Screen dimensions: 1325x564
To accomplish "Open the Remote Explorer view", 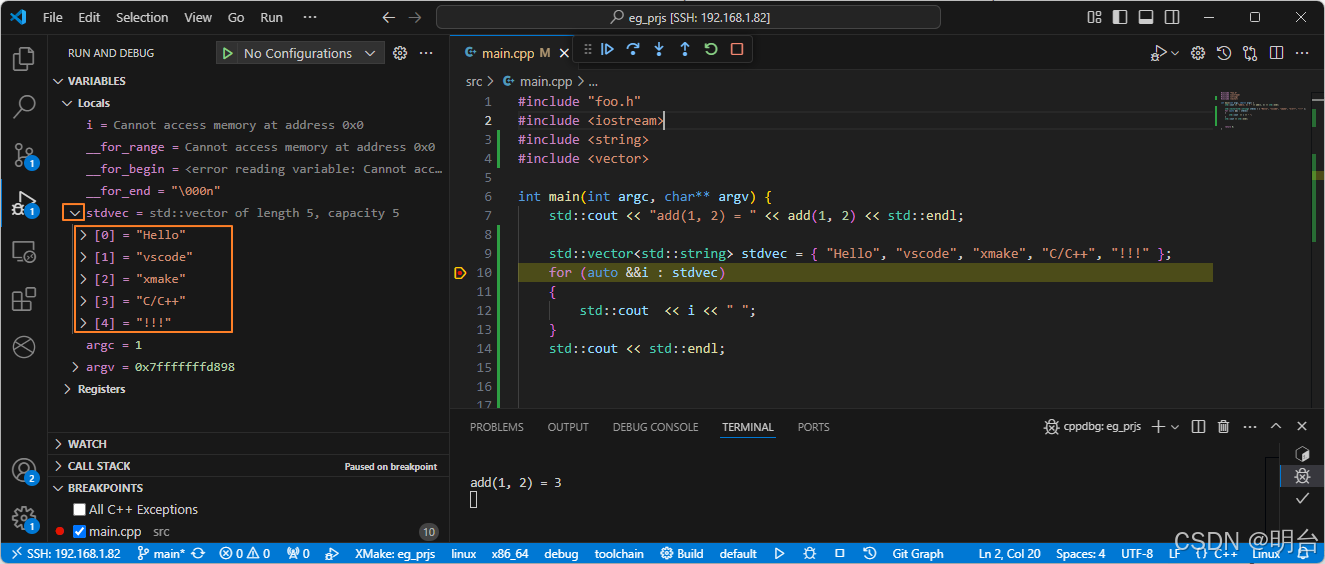I will point(23,251).
